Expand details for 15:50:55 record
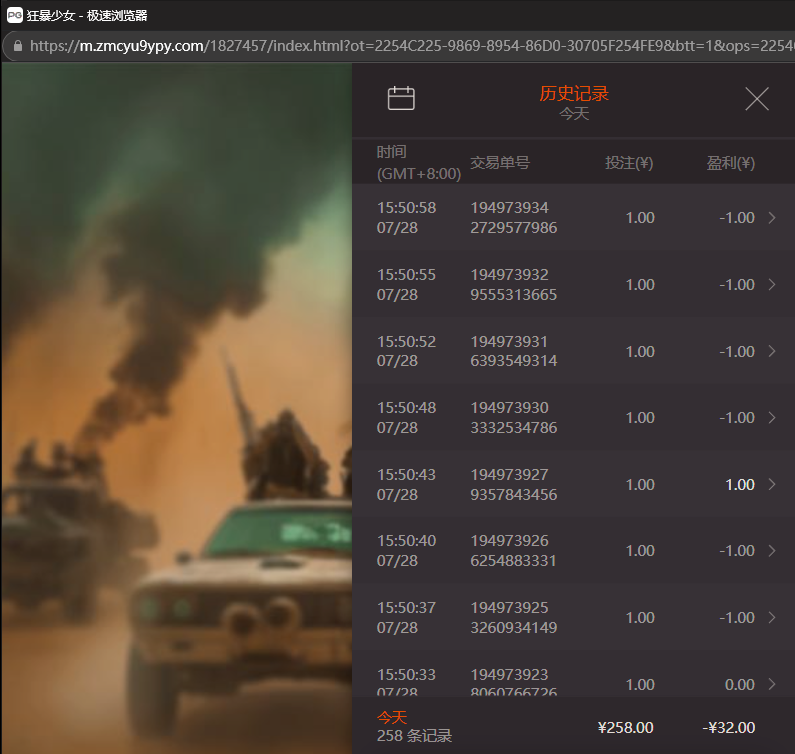The width and height of the screenshot is (795, 754). pyautogui.click(x=771, y=285)
